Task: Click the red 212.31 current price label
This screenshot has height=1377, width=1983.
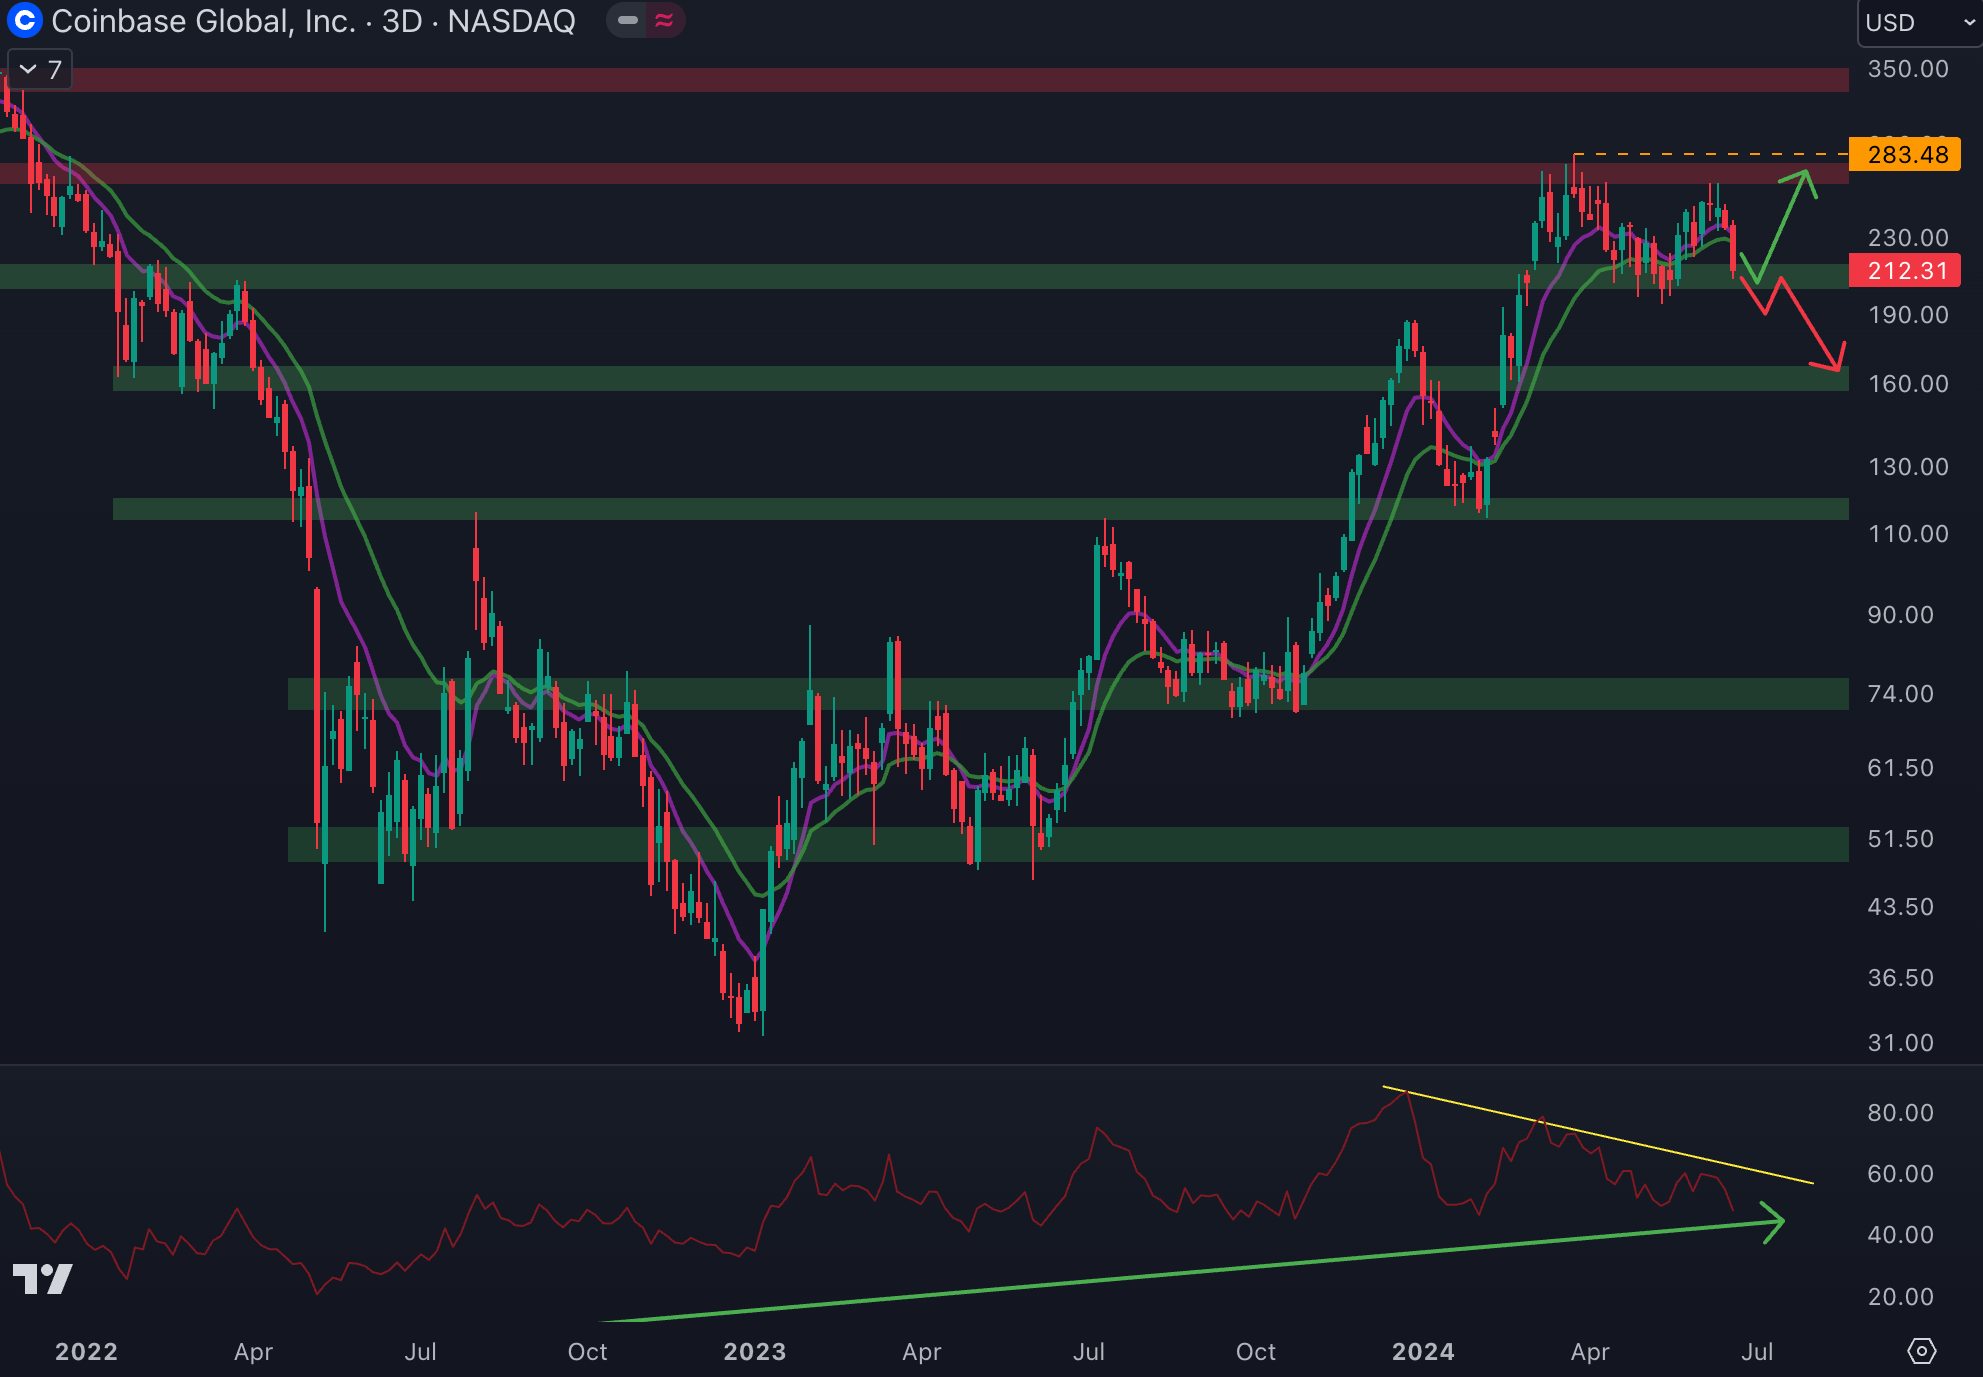Action: pos(1905,271)
